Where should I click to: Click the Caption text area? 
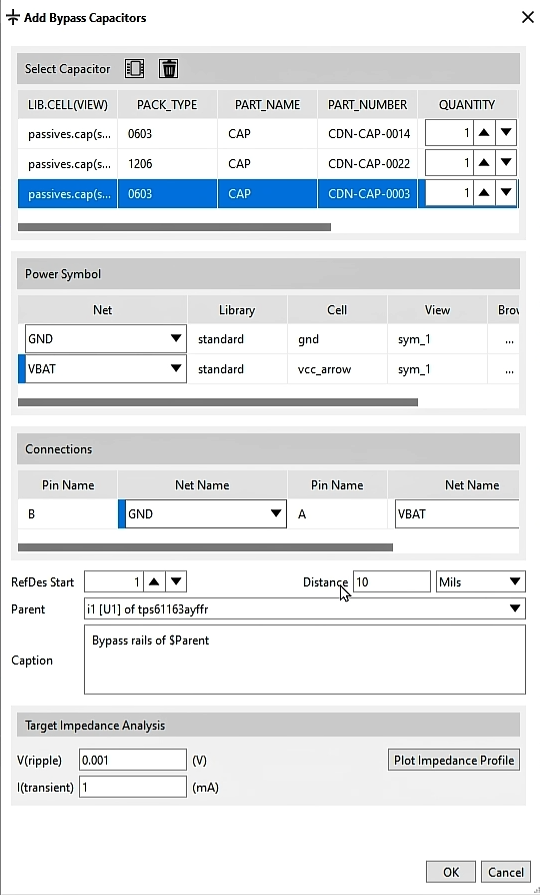point(304,659)
